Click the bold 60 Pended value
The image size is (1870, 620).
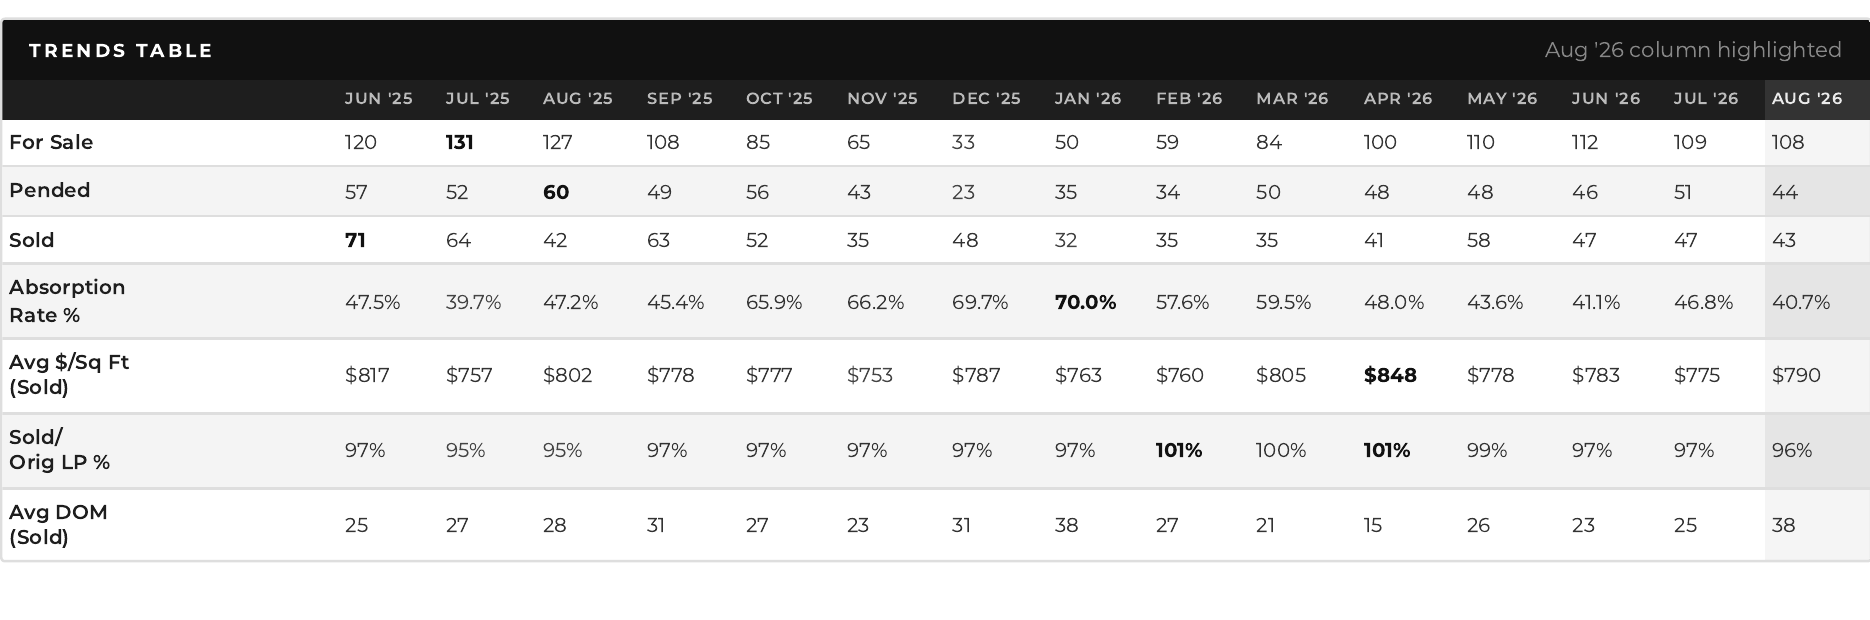(x=556, y=192)
